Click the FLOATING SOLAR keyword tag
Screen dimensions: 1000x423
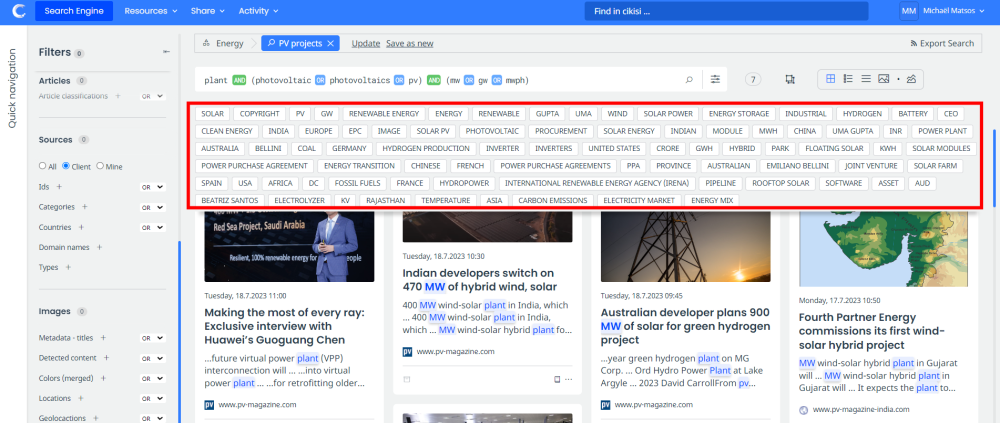click(x=834, y=148)
